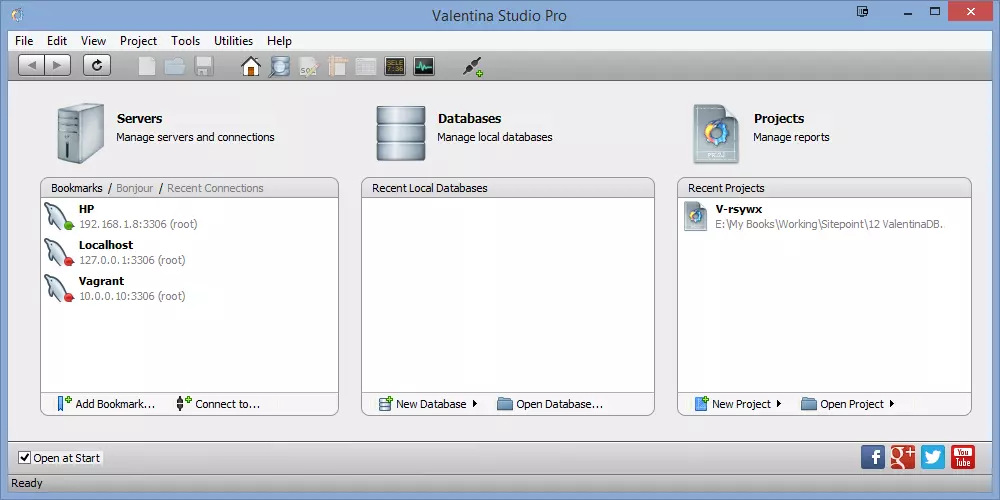Toggle the Open at Start checkbox
The image size is (1000, 500).
[24, 457]
